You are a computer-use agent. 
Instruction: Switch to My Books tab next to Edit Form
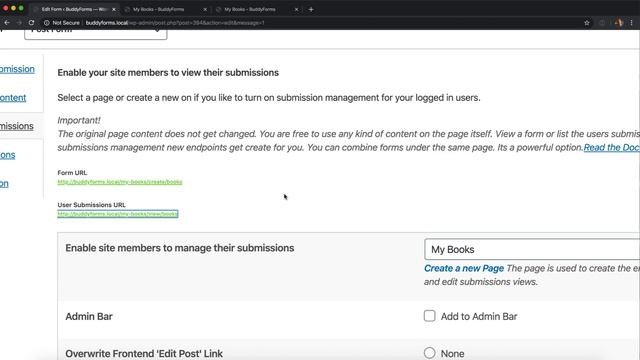159,9
